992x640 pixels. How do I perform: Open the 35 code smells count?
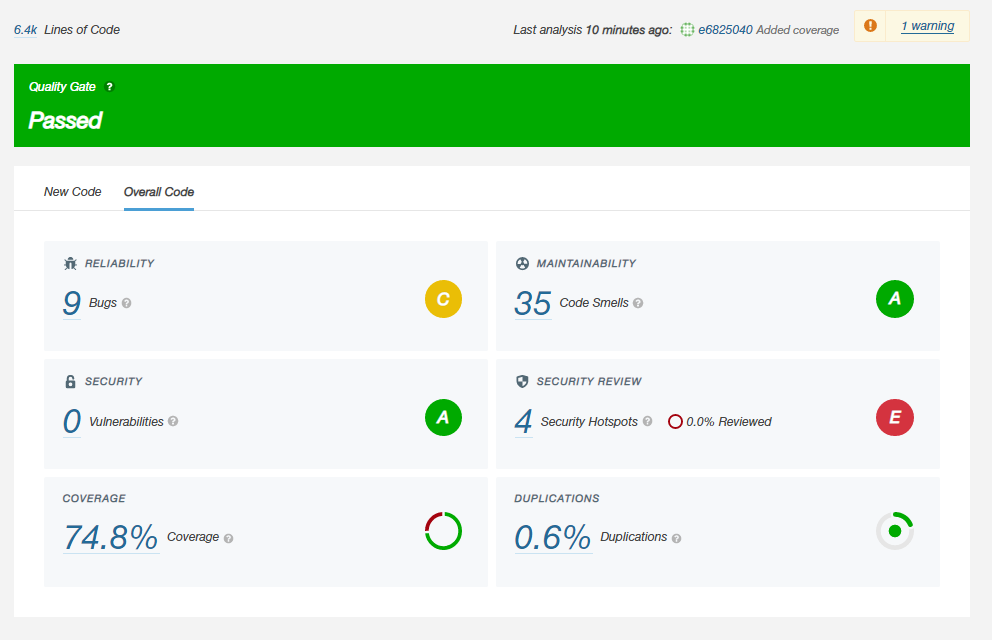click(533, 302)
